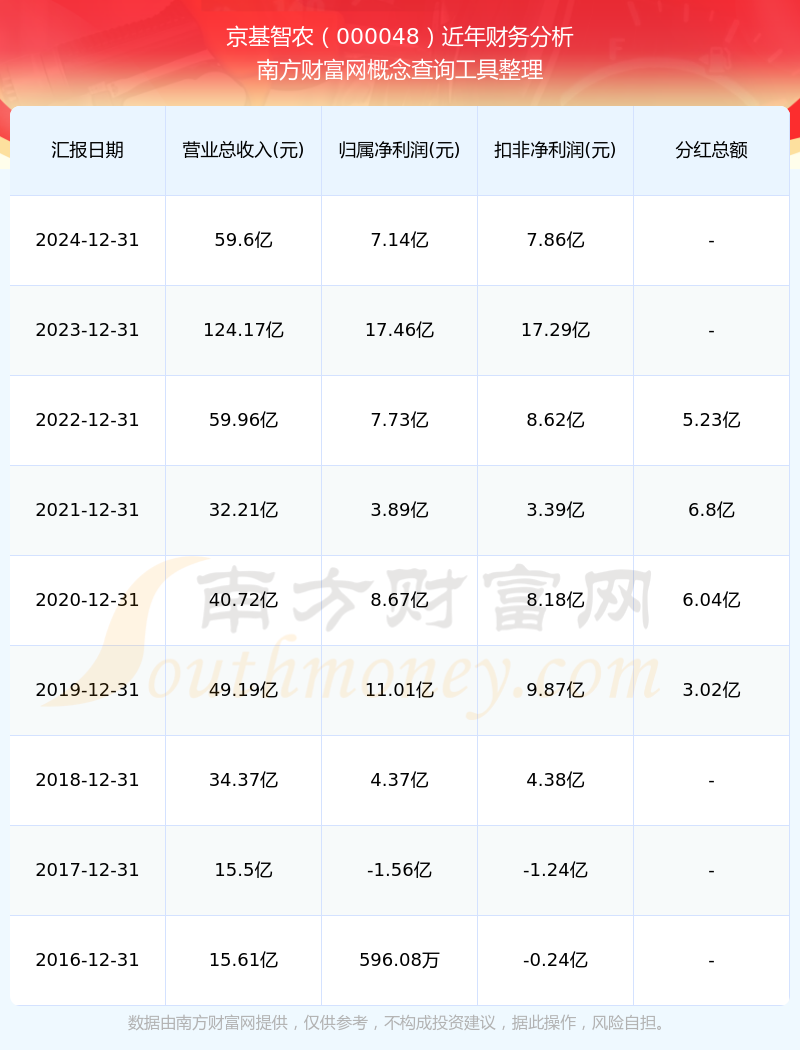Click the subtitle 南方财富网概念查询工具整理
Screen dimensions: 800x1050
pyautogui.click(x=400, y=70)
